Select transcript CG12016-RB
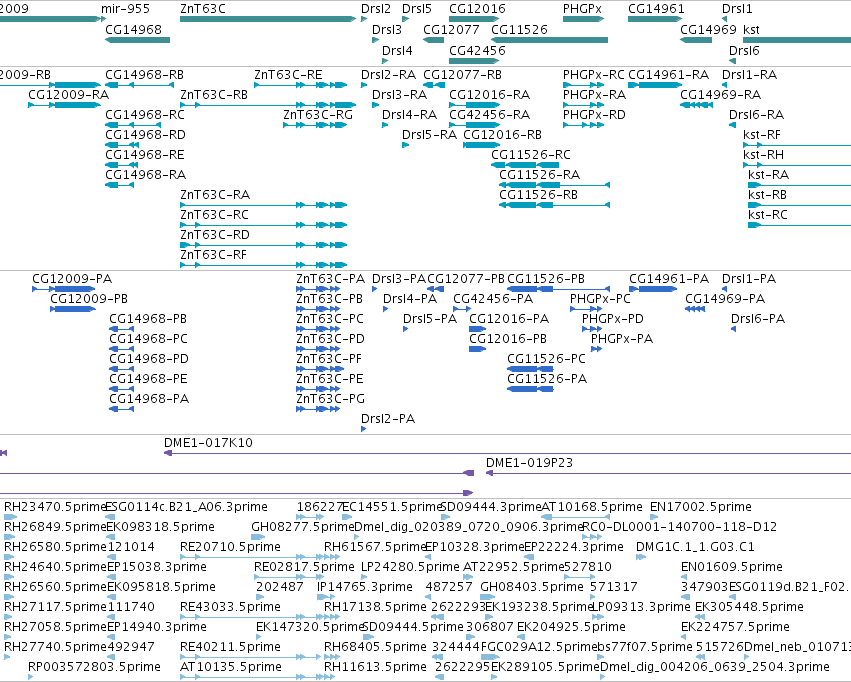This screenshot has height=682, width=851. click(x=481, y=145)
